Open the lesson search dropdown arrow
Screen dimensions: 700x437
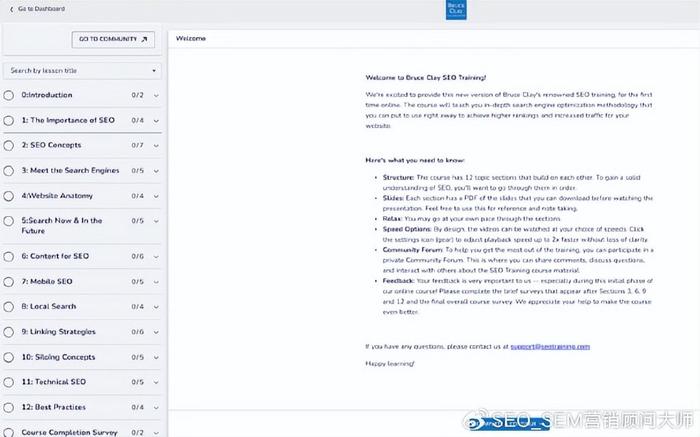[154, 71]
